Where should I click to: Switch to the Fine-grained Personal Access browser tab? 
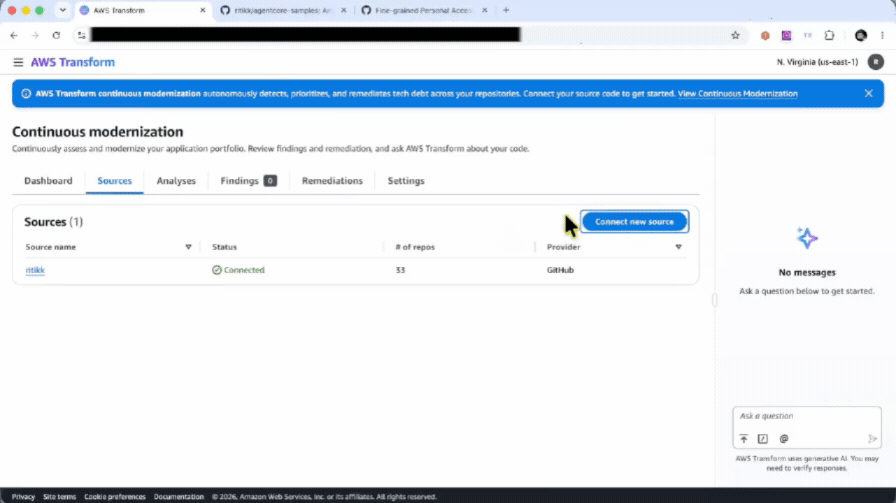(423, 10)
